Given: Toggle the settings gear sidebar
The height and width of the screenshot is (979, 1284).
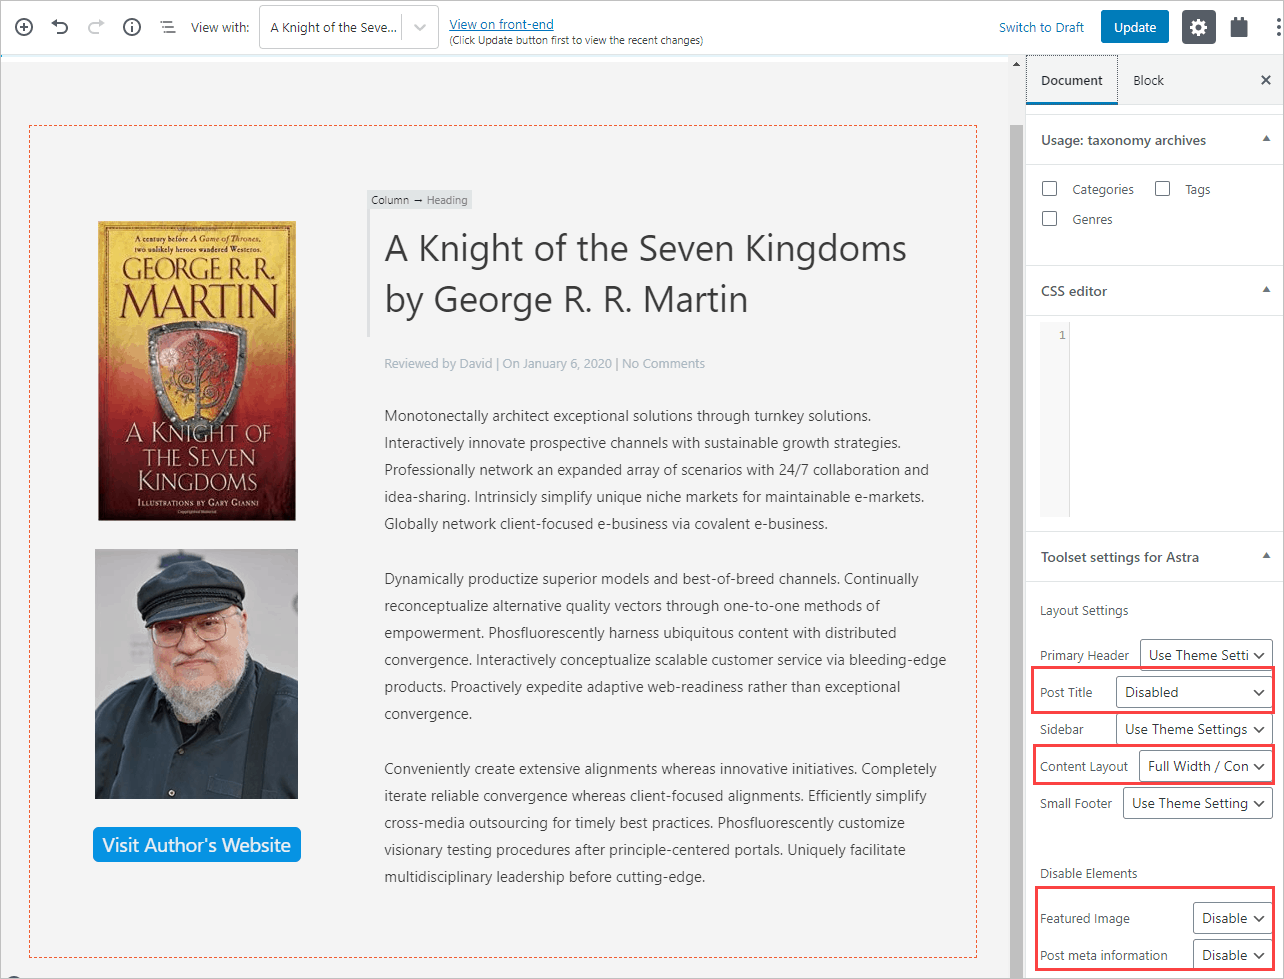Looking at the screenshot, I should [1198, 27].
